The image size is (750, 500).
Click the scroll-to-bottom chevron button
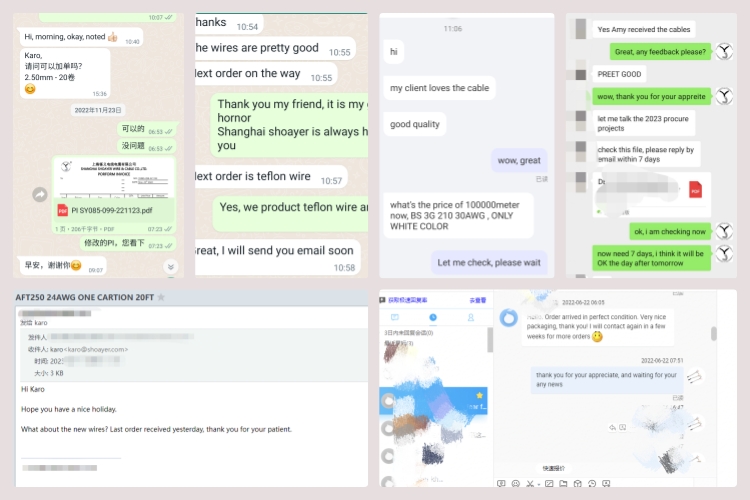(x=171, y=267)
